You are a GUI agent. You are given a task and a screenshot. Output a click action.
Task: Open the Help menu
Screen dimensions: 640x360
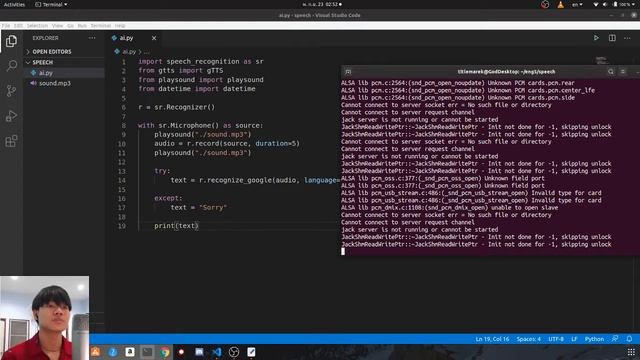coord(120,25)
